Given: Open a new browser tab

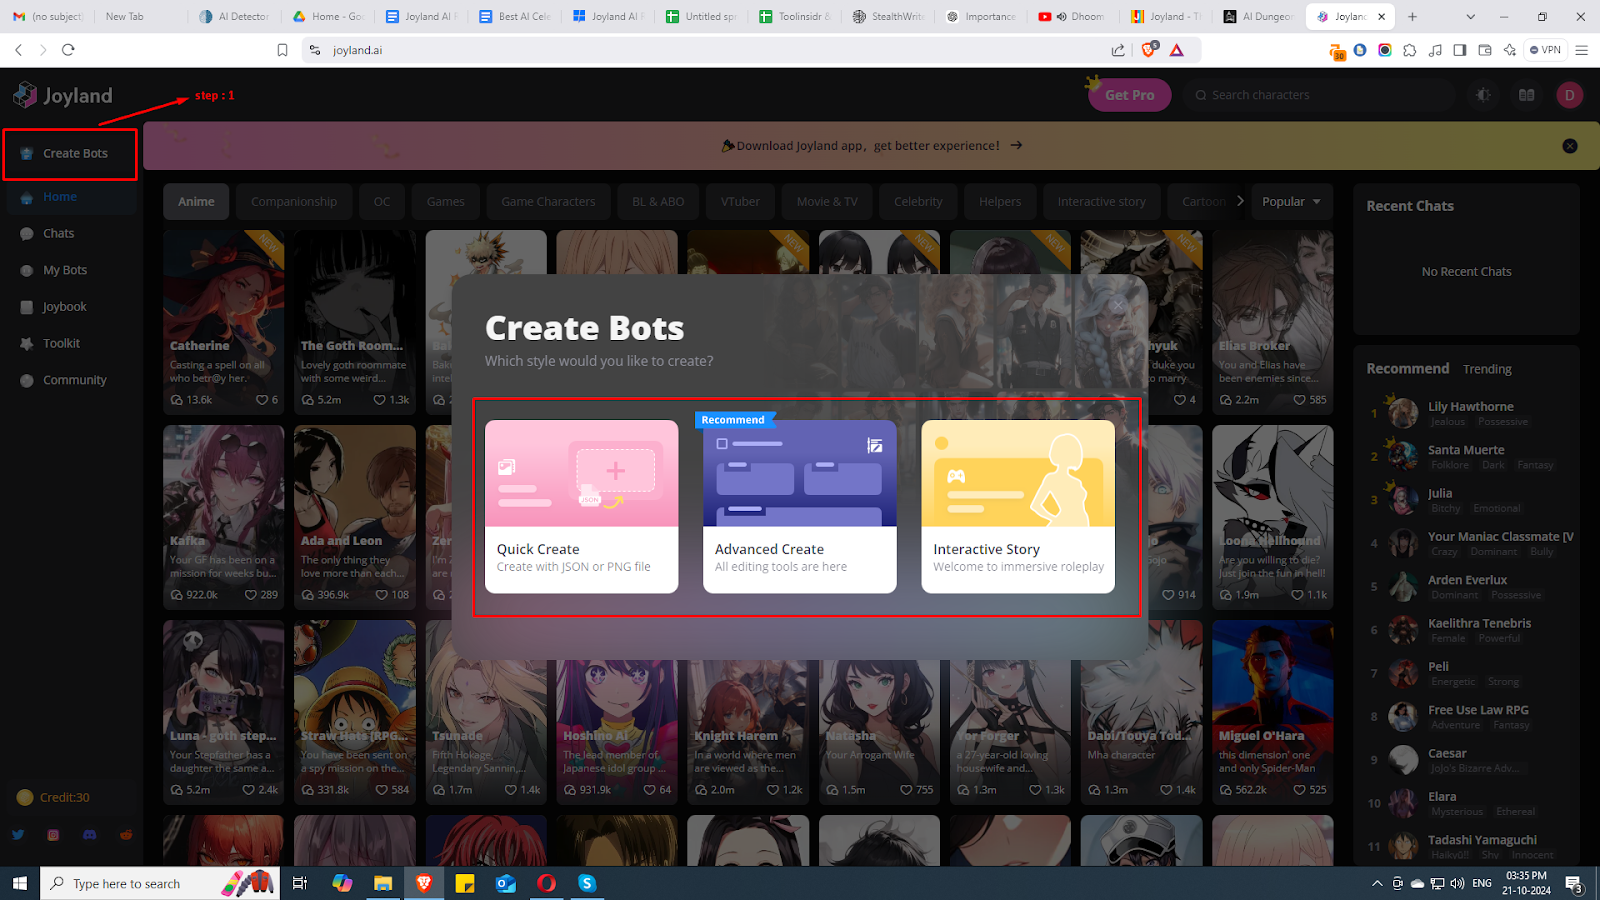Looking at the screenshot, I should [1413, 16].
